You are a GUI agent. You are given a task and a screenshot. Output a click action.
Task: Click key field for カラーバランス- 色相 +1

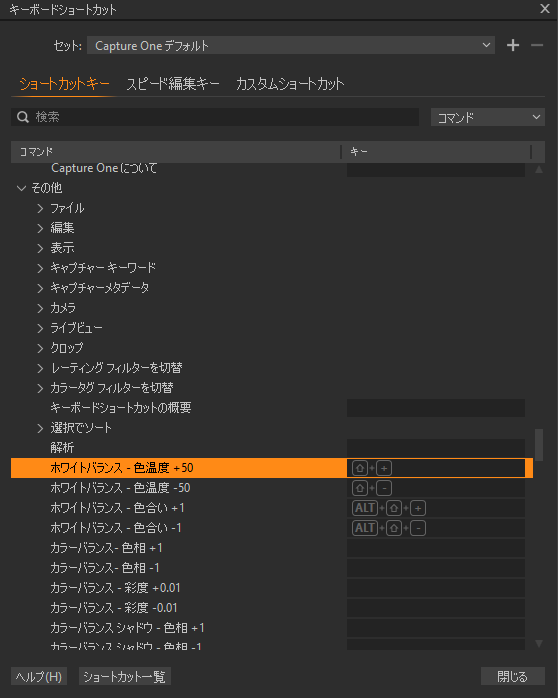point(436,548)
